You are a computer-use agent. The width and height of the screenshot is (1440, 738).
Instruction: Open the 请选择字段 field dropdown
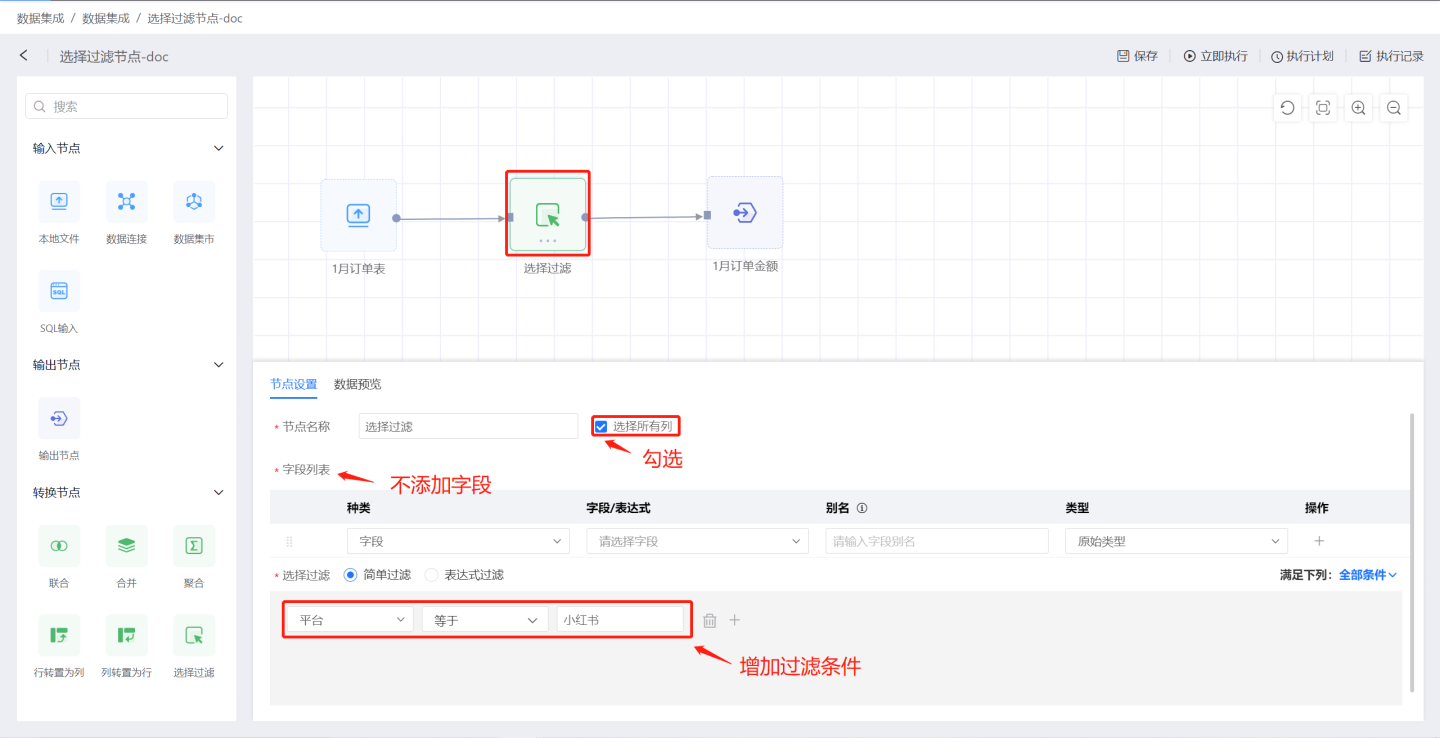tap(697, 541)
